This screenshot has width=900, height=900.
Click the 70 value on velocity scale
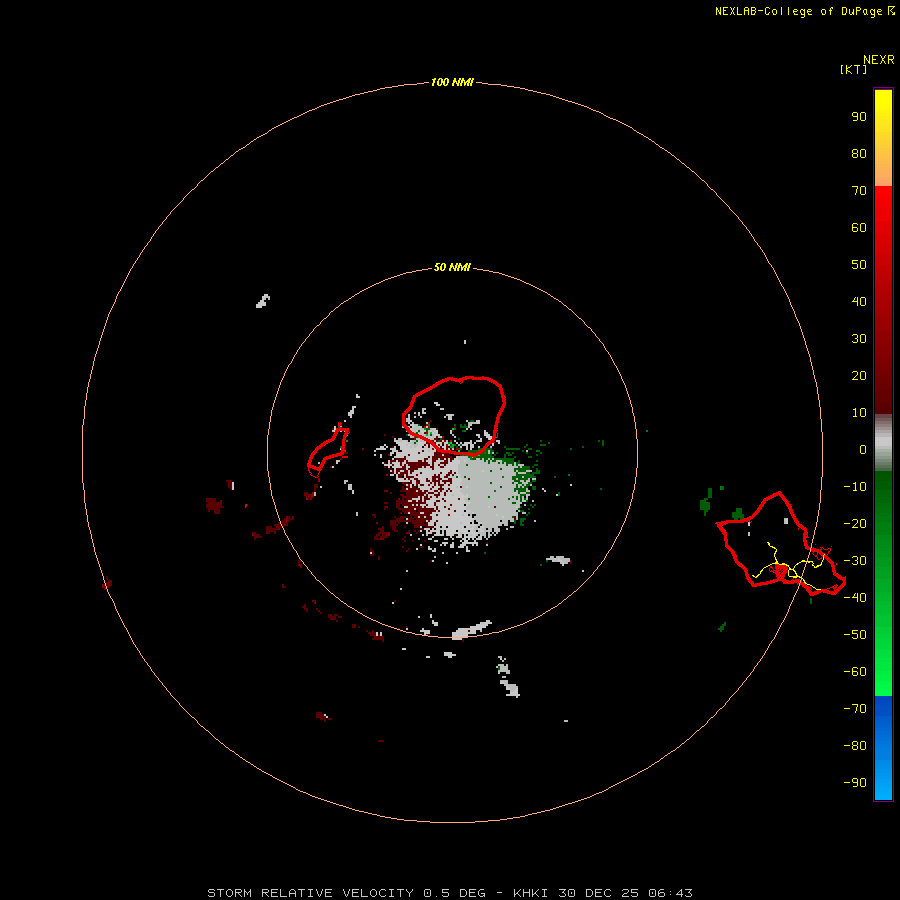(x=859, y=191)
